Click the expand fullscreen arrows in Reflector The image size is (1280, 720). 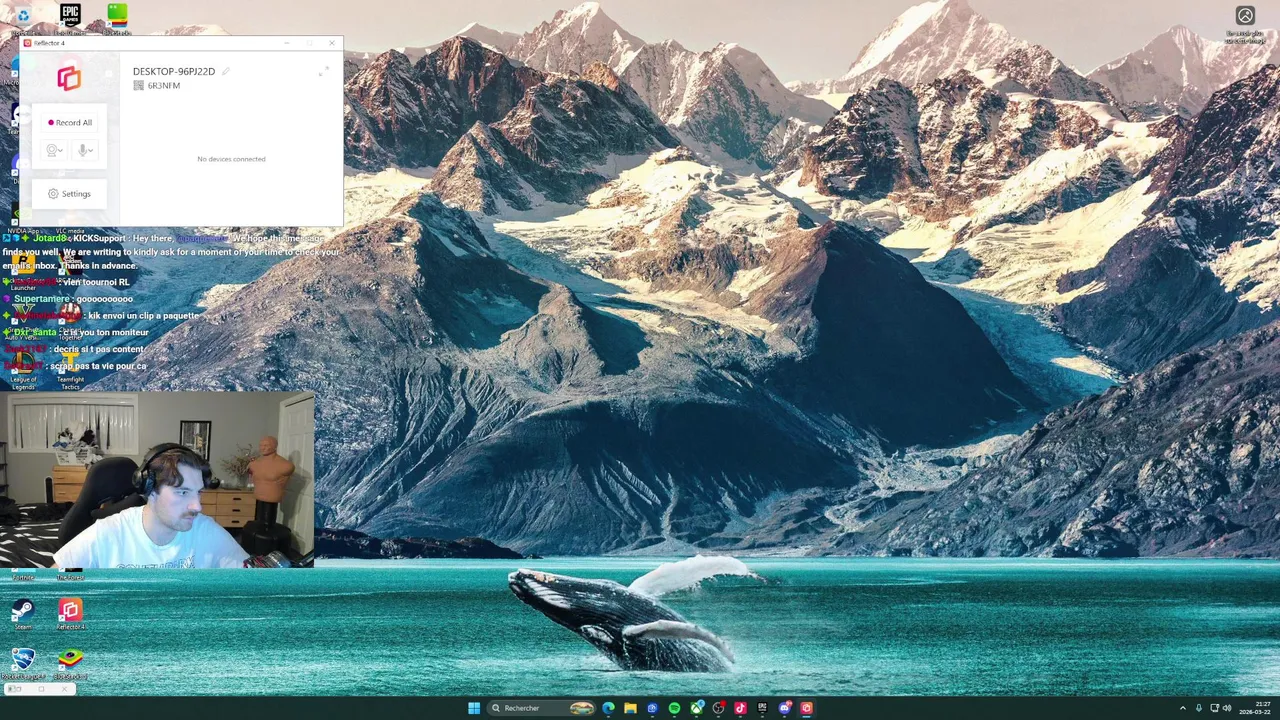pos(323,71)
